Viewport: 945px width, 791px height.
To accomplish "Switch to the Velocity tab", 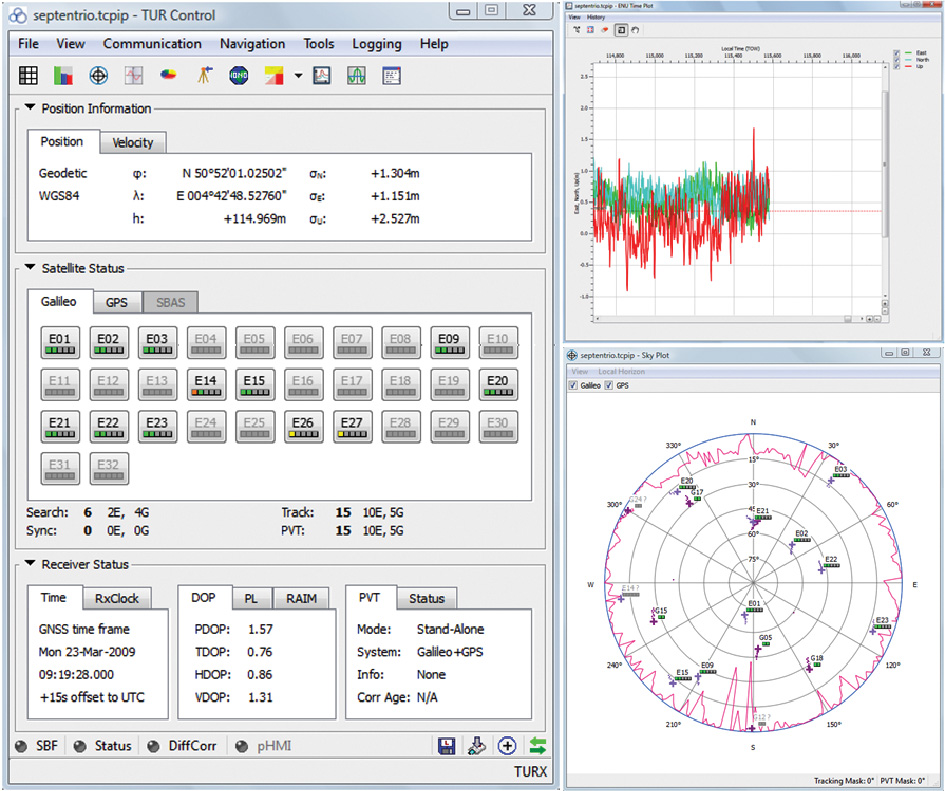I will (x=133, y=143).
